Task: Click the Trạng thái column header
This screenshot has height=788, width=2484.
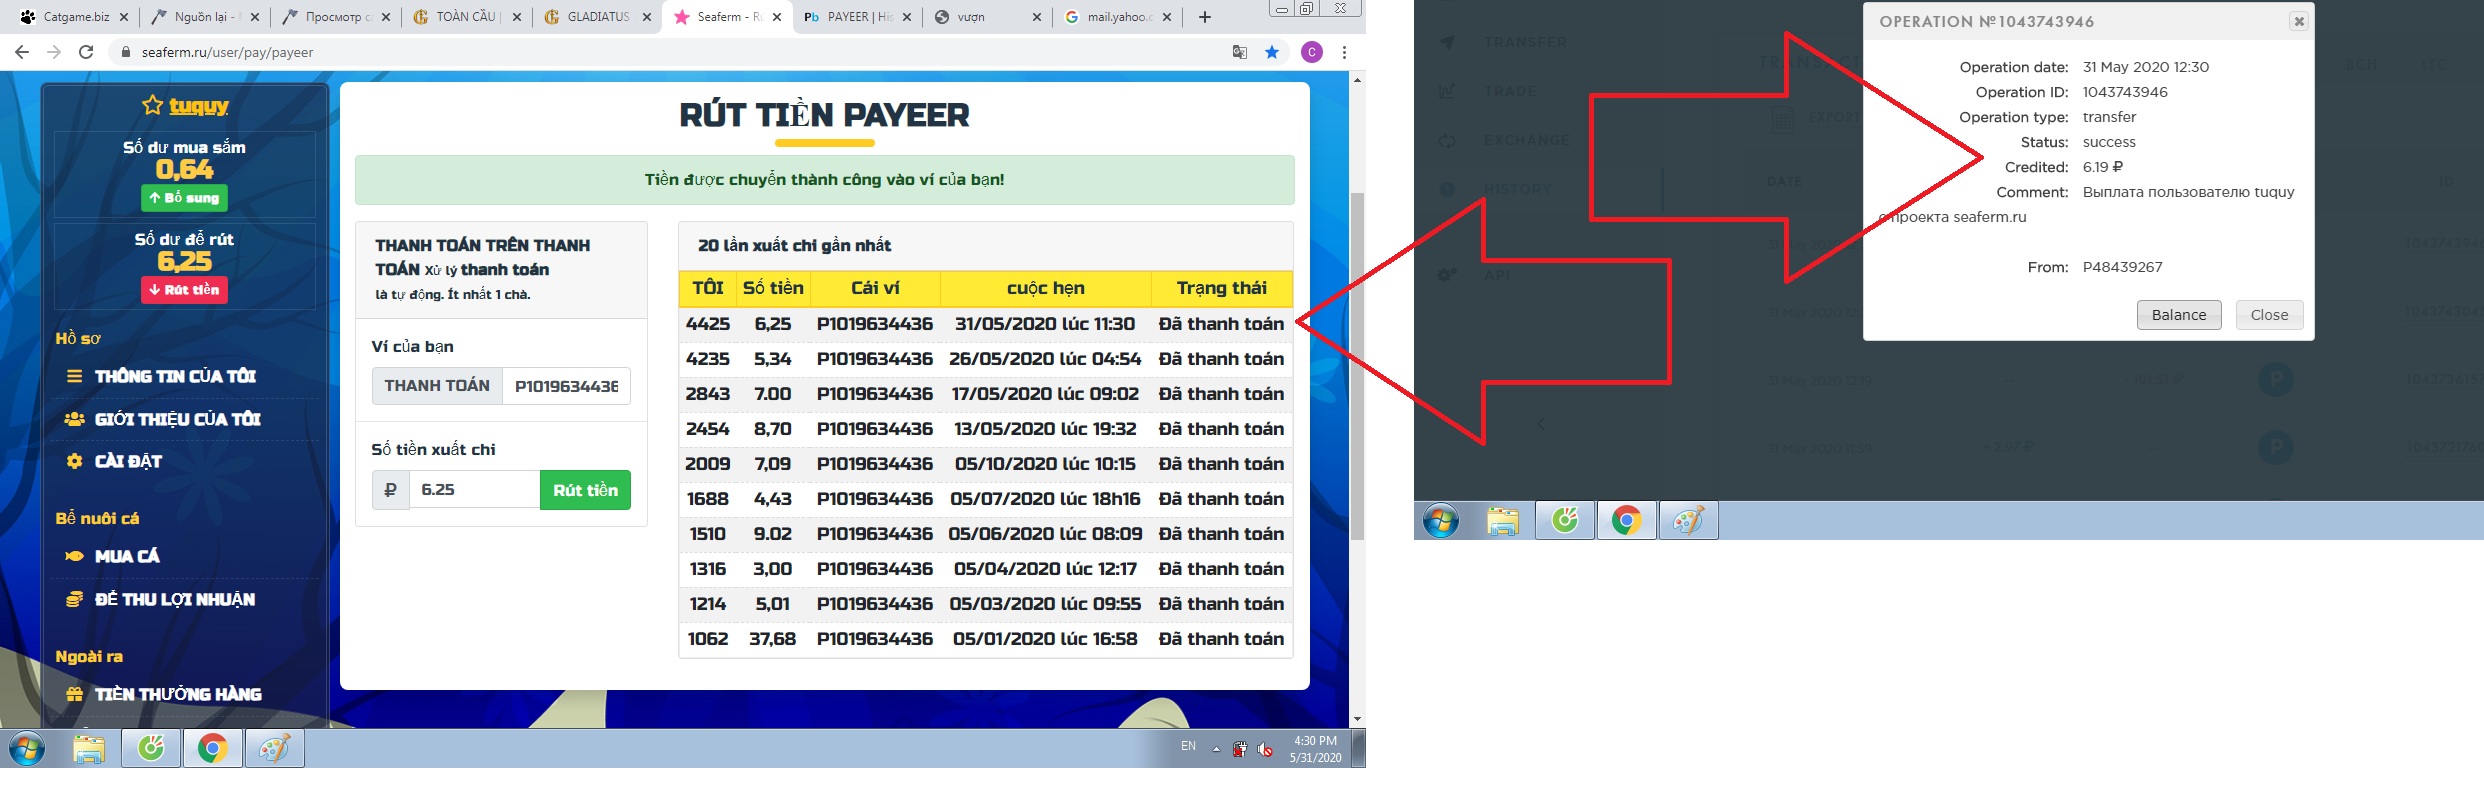Action: click(1222, 288)
